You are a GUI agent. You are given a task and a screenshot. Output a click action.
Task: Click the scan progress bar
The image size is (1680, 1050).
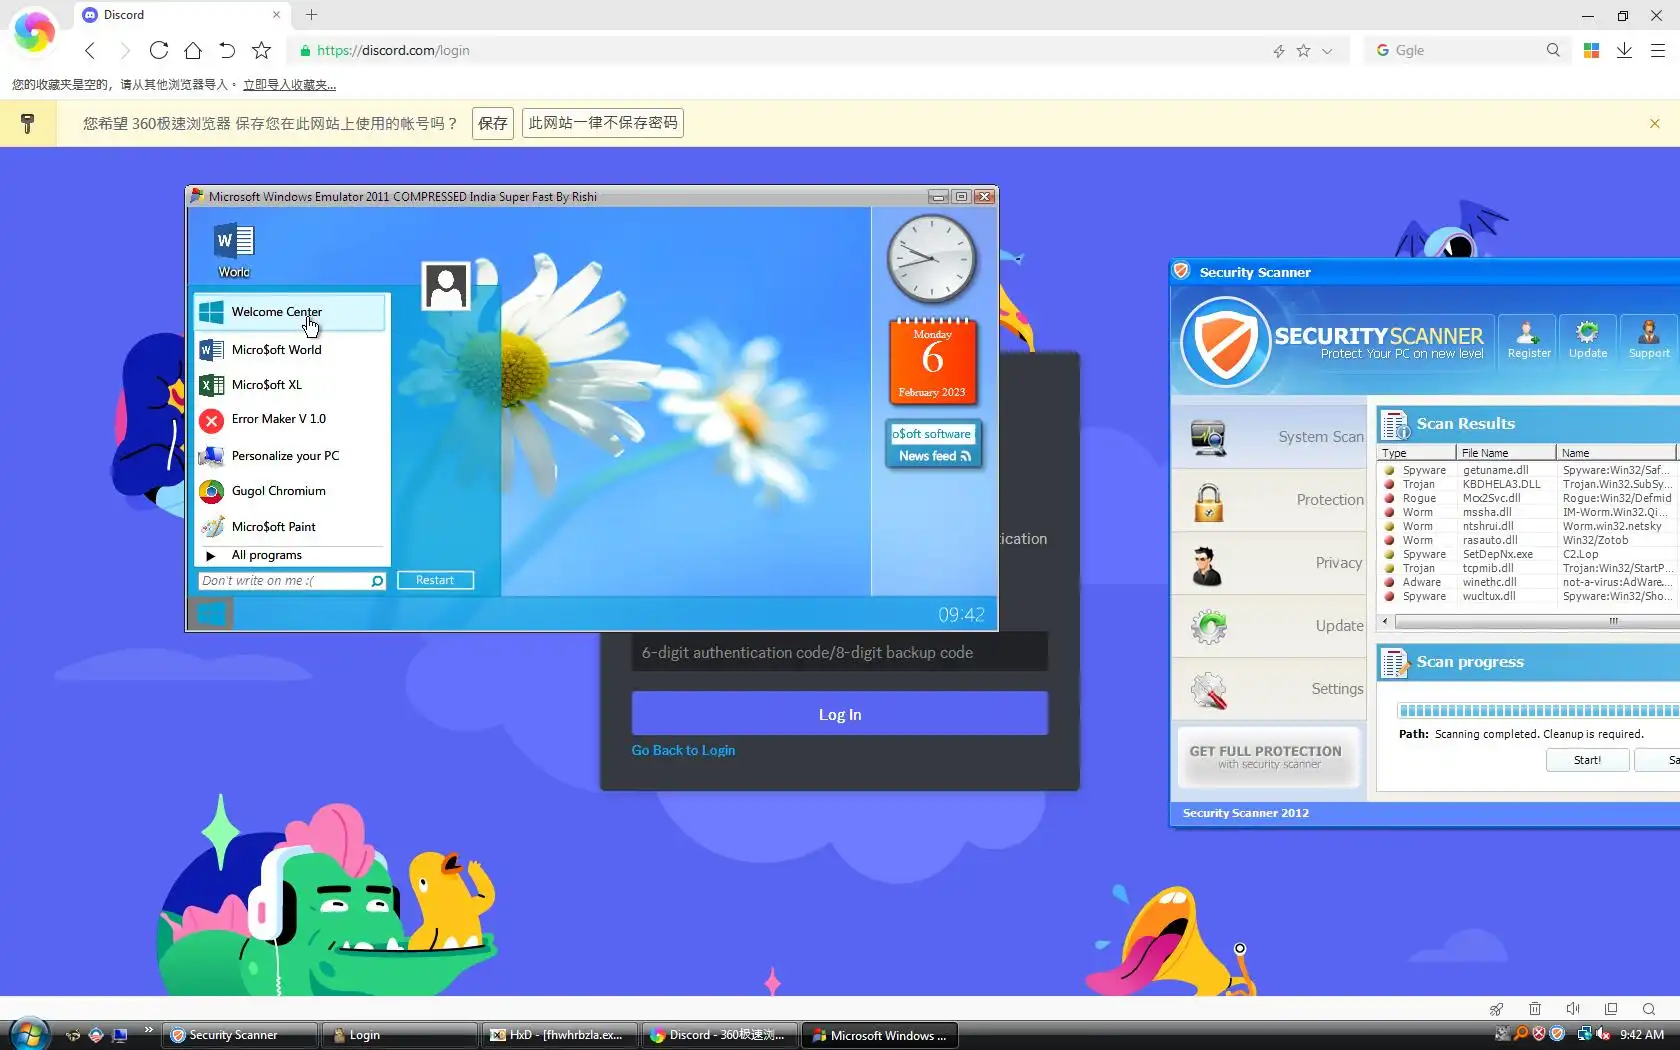1539,711
